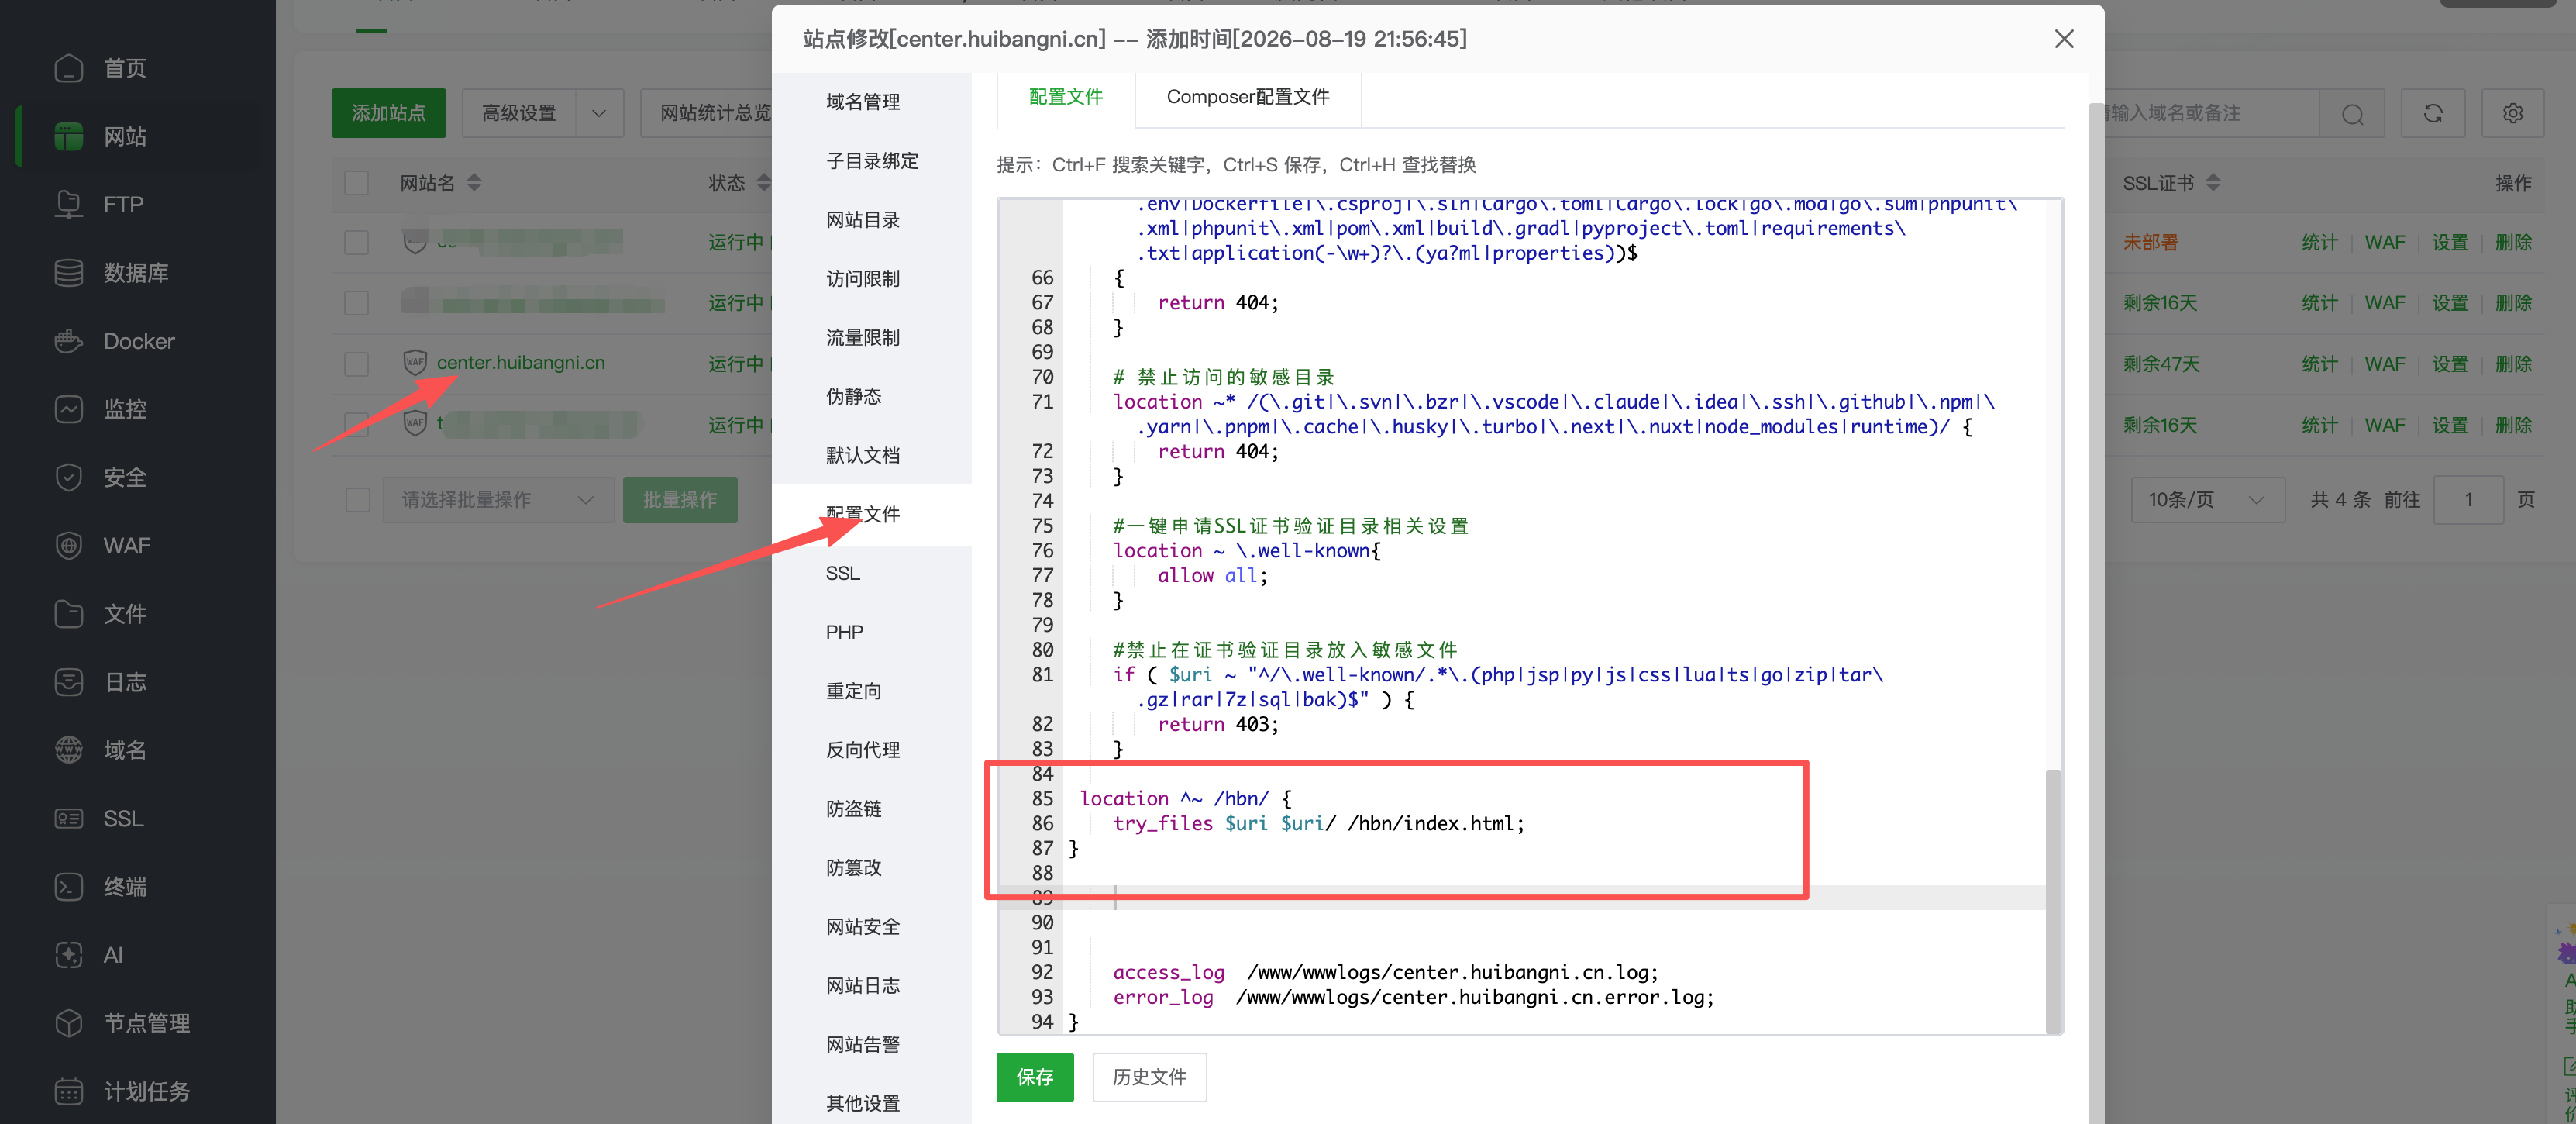Open the 节点管理 node cube icon
The width and height of the screenshot is (2576, 1124).
pos(69,1023)
